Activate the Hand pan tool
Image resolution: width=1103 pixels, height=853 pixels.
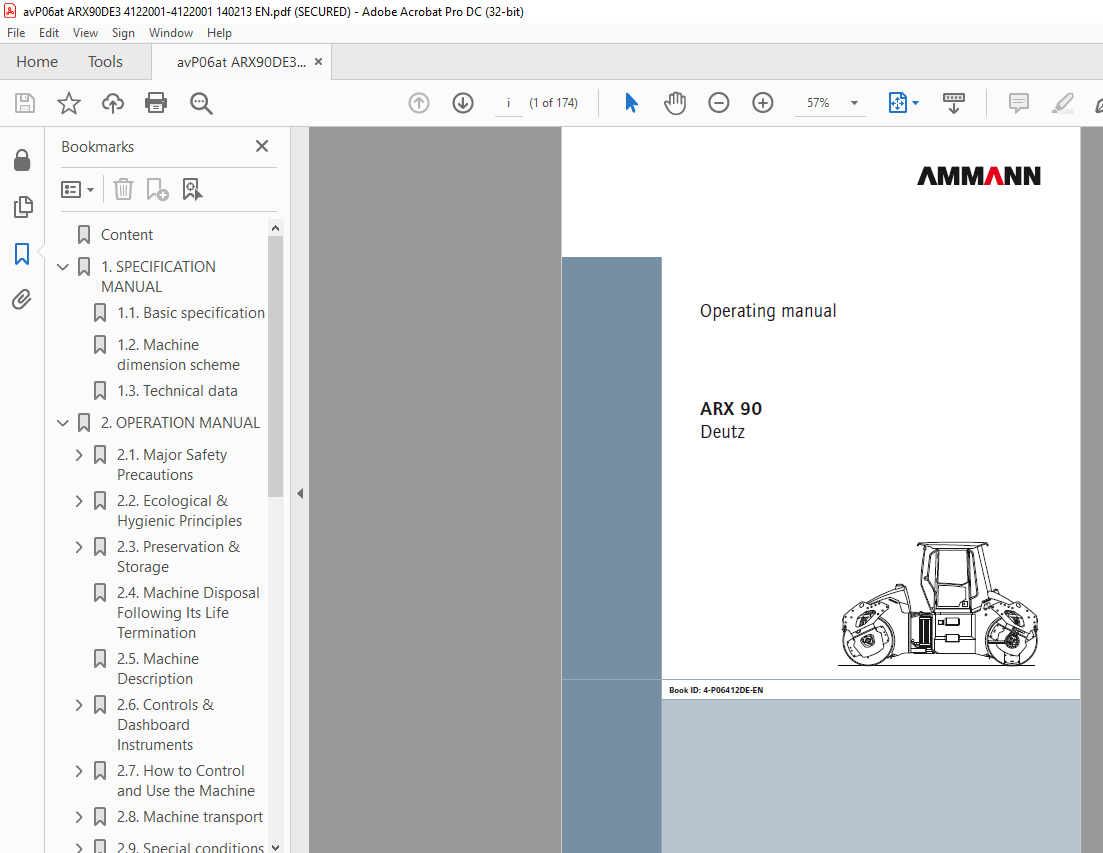(x=675, y=103)
